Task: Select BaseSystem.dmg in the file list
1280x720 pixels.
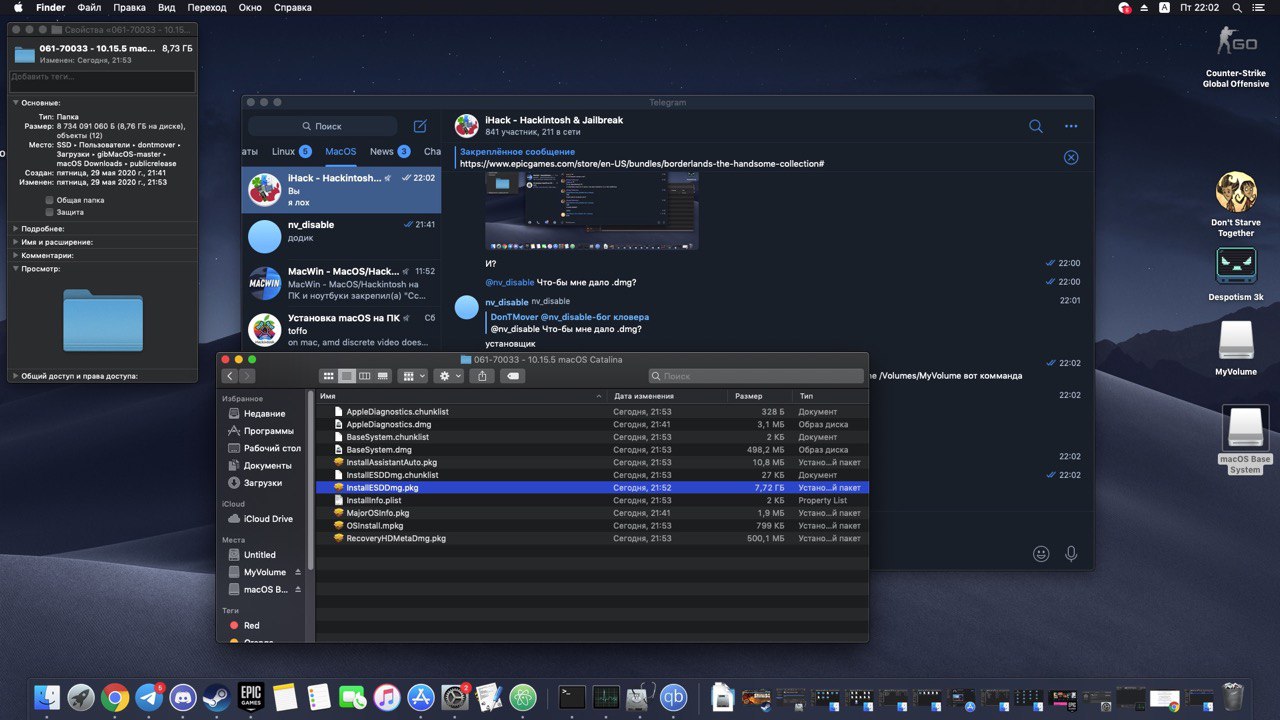Action: click(592, 450)
